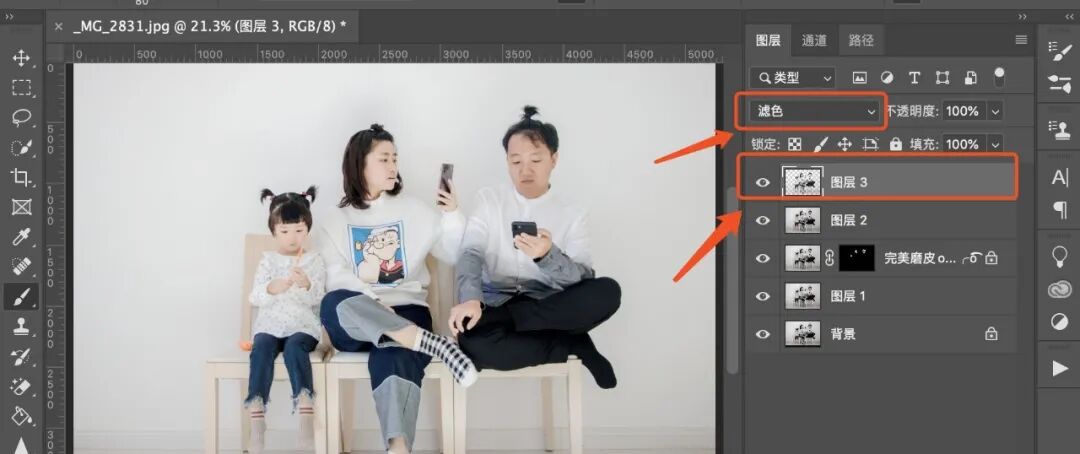
Task: Toggle prevent artboard auto-nesting lock
Action: click(871, 144)
